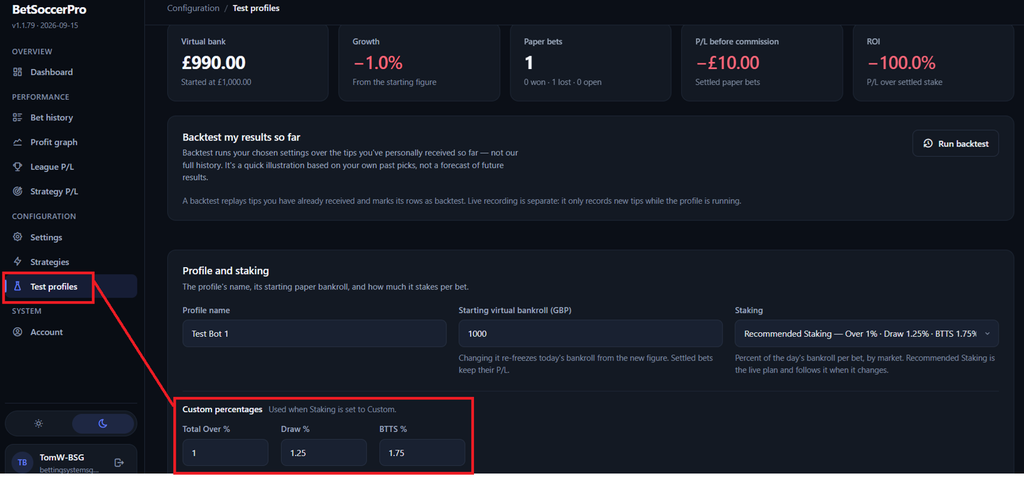Go to Configuration breadcrumb link

193,8
